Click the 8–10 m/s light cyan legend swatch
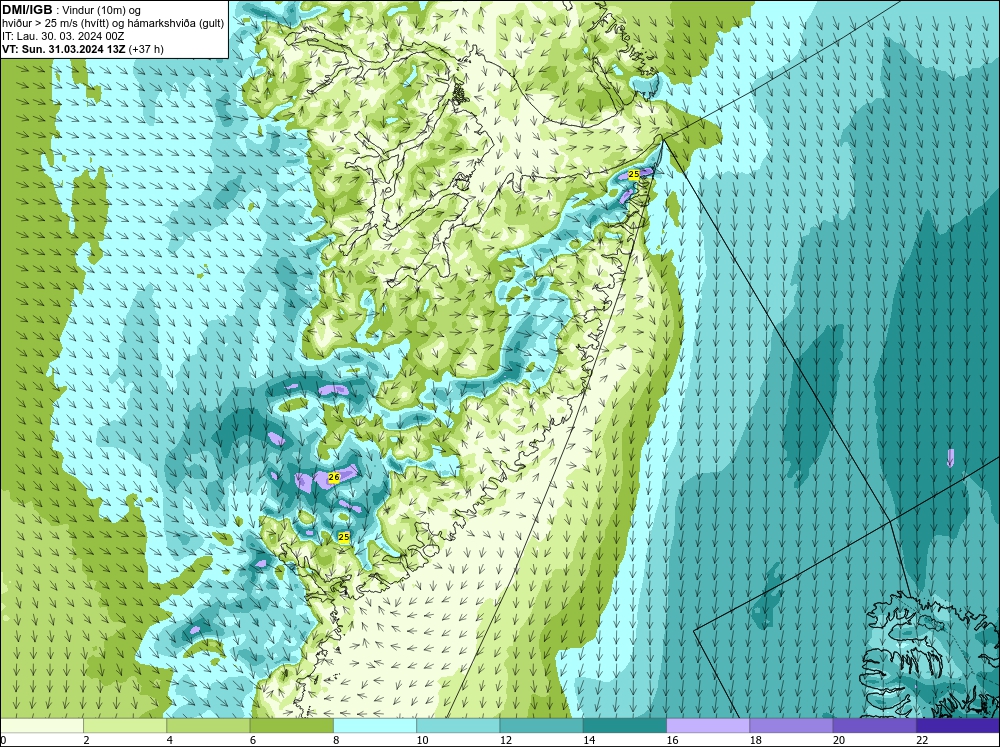 click(x=375, y=726)
